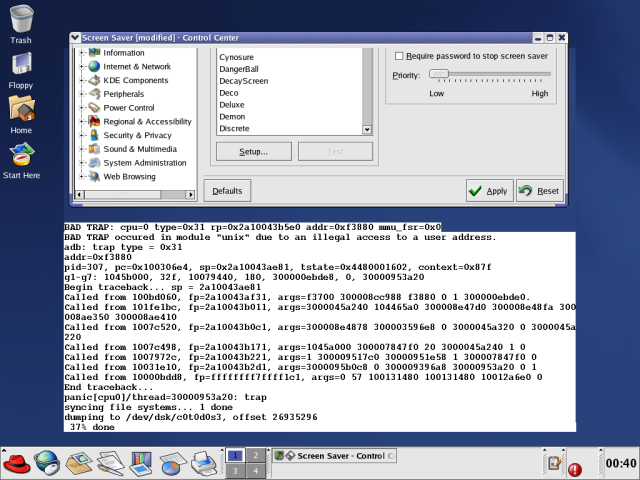Viewport: 640px width, 480px height.
Task: Expand the Peripherals tree node
Action: point(81,94)
